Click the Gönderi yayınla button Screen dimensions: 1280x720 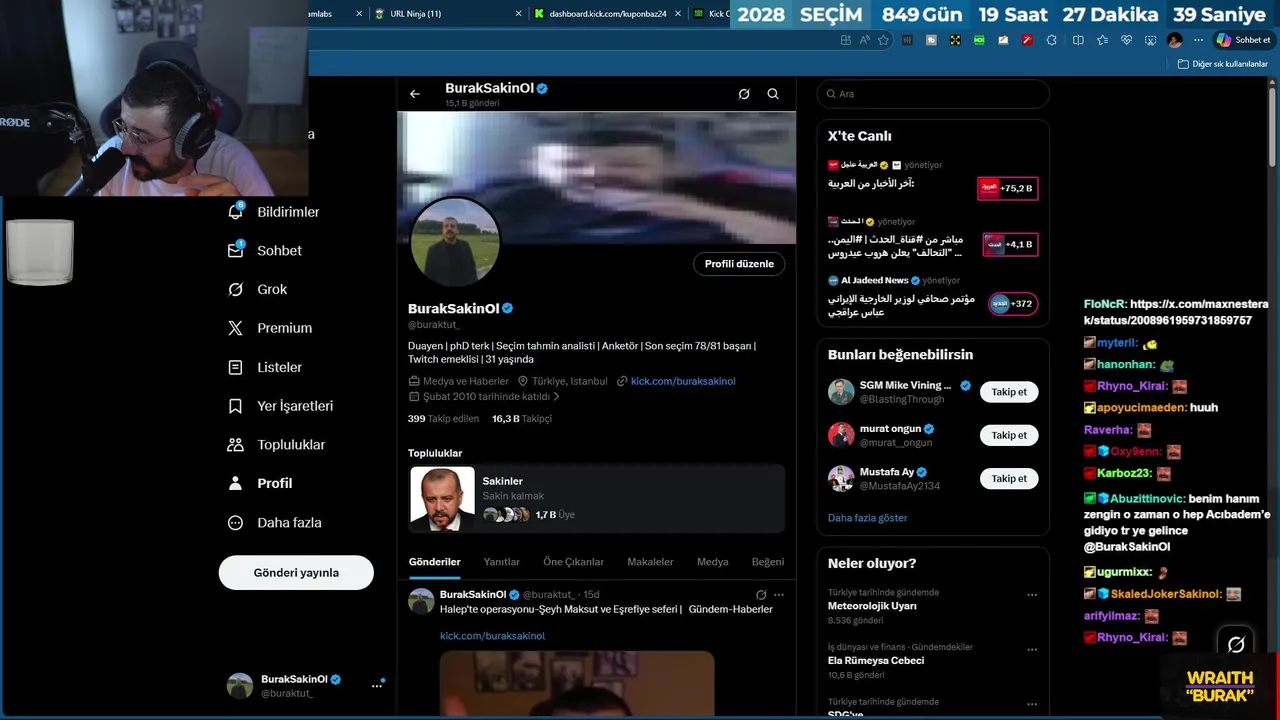[x=296, y=573]
